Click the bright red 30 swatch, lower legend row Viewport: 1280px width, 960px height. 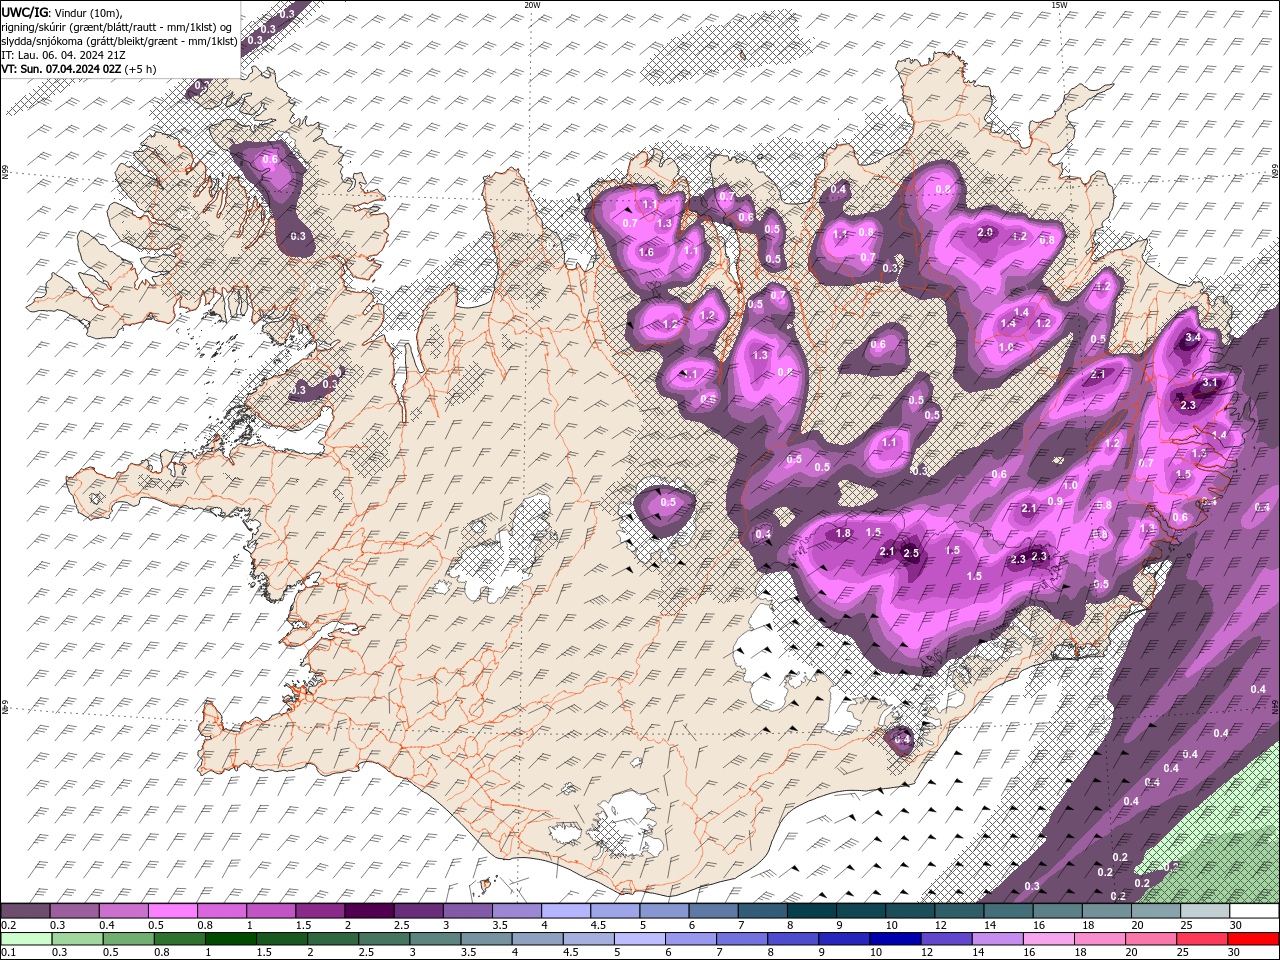coord(1254,938)
